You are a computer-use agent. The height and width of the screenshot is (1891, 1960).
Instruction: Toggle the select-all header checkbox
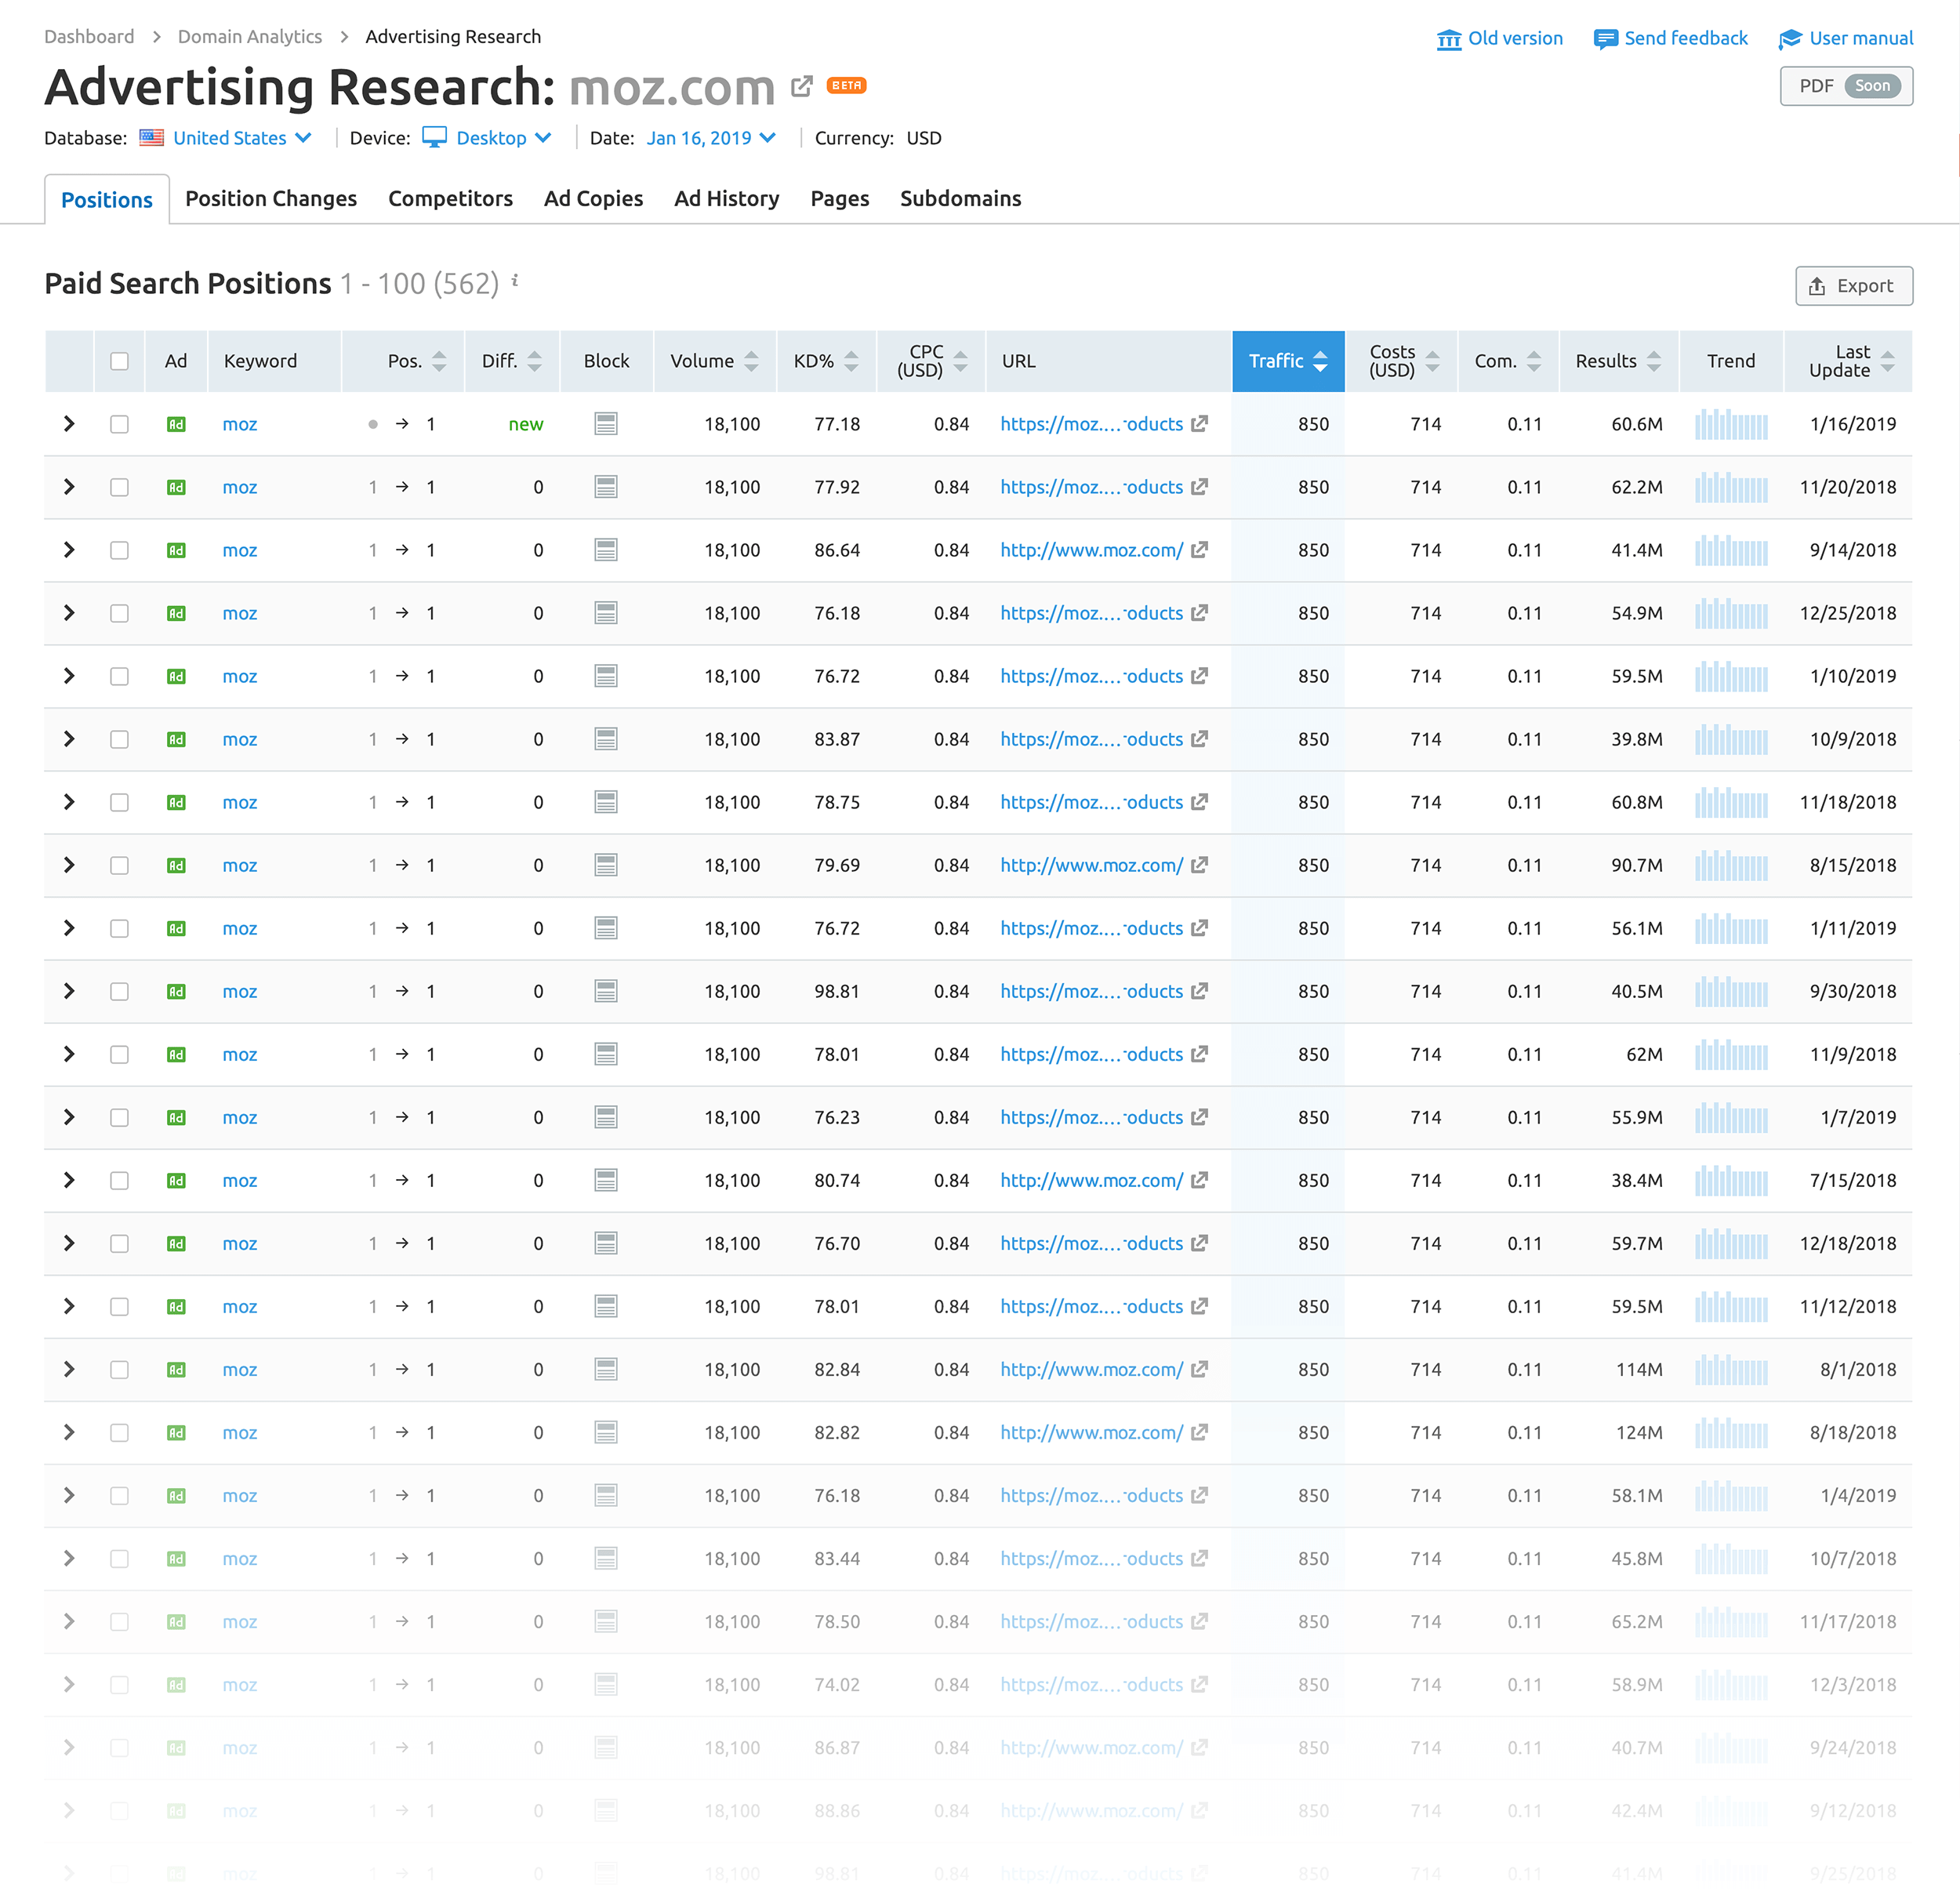pyautogui.click(x=119, y=361)
